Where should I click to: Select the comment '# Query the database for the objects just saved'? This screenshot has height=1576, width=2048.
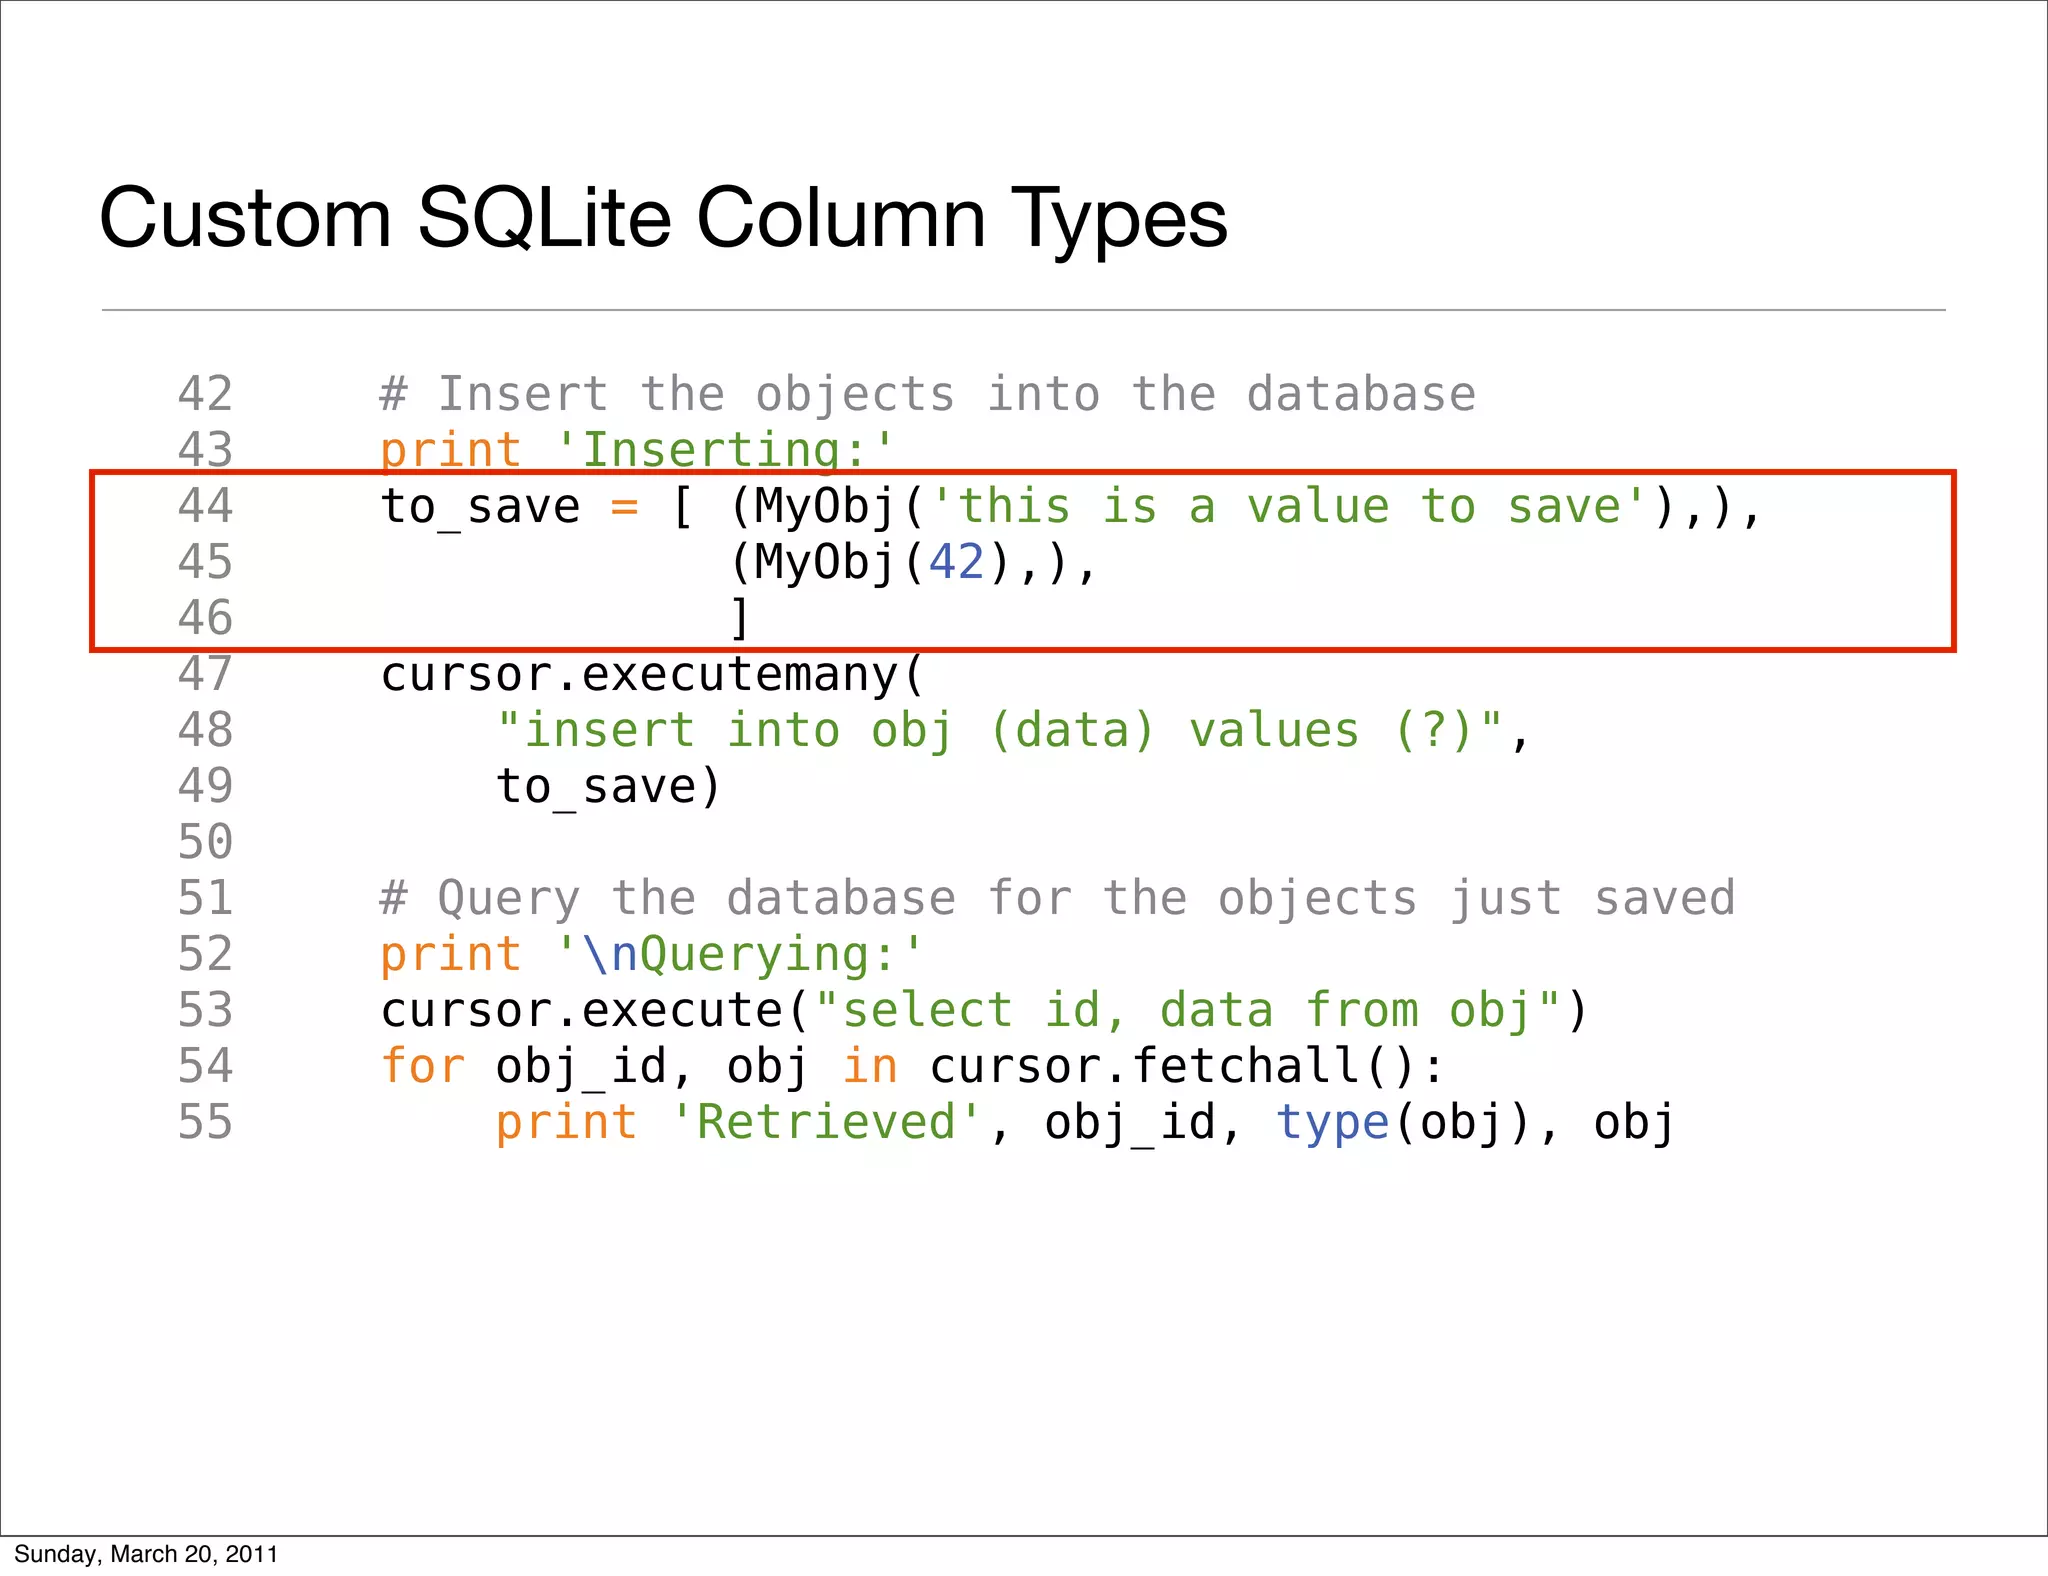(x=1058, y=898)
